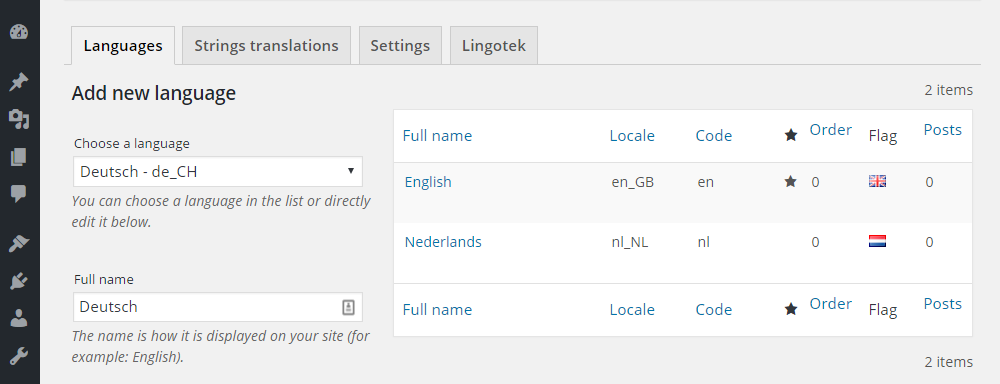Click the top '2 items' count
The width and height of the screenshot is (1000, 384).
point(948,90)
